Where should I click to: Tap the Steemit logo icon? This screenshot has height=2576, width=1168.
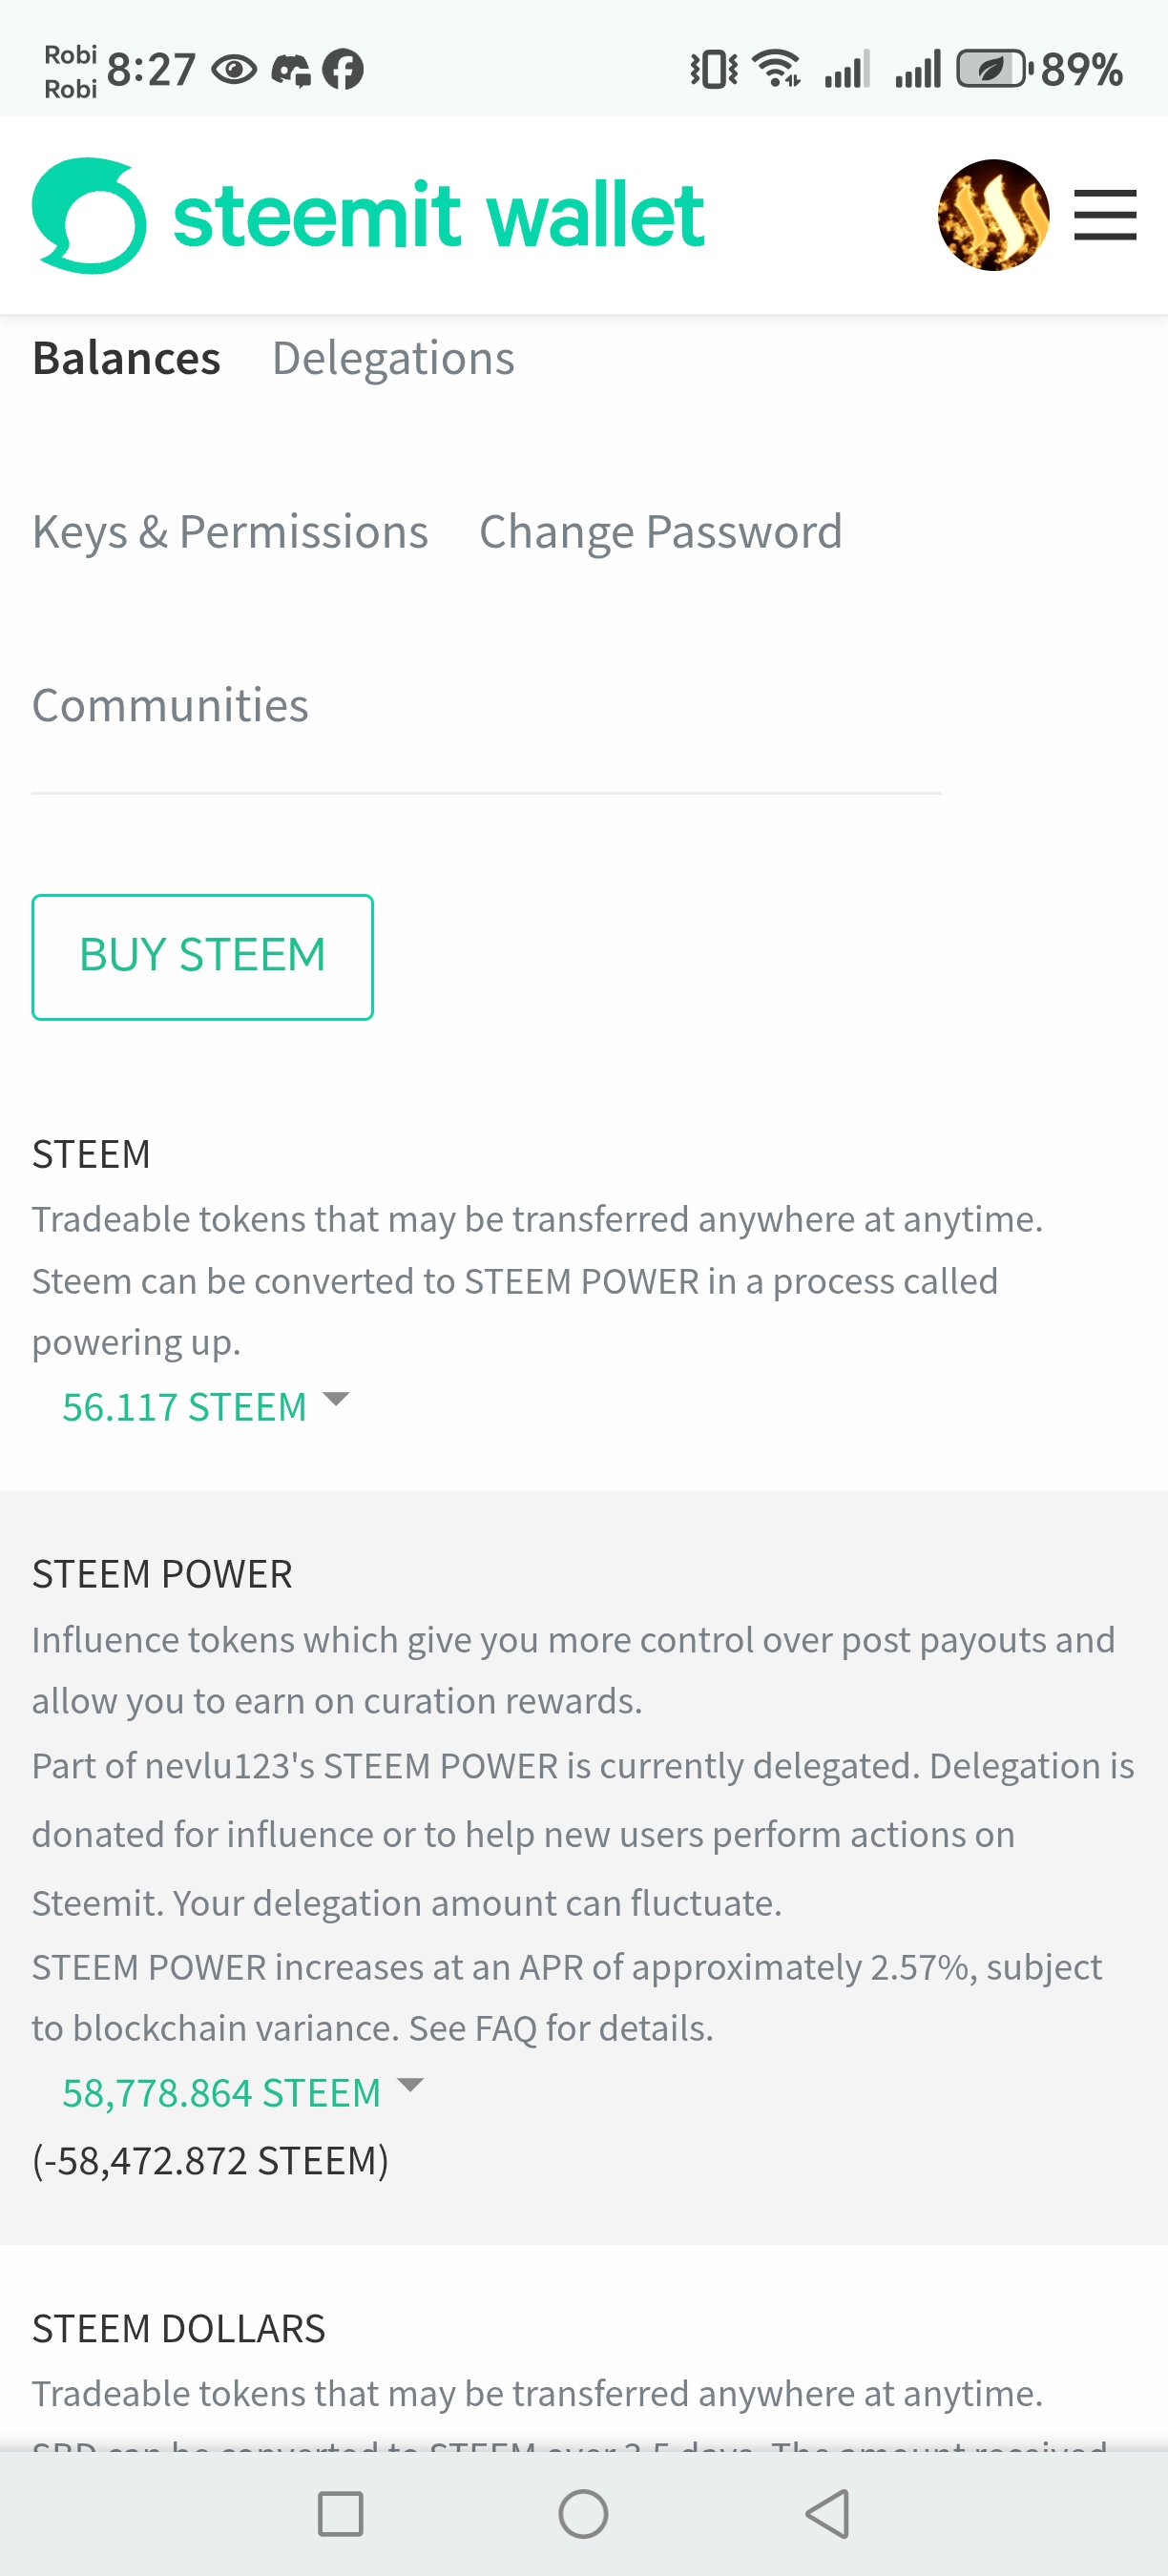(89, 216)
